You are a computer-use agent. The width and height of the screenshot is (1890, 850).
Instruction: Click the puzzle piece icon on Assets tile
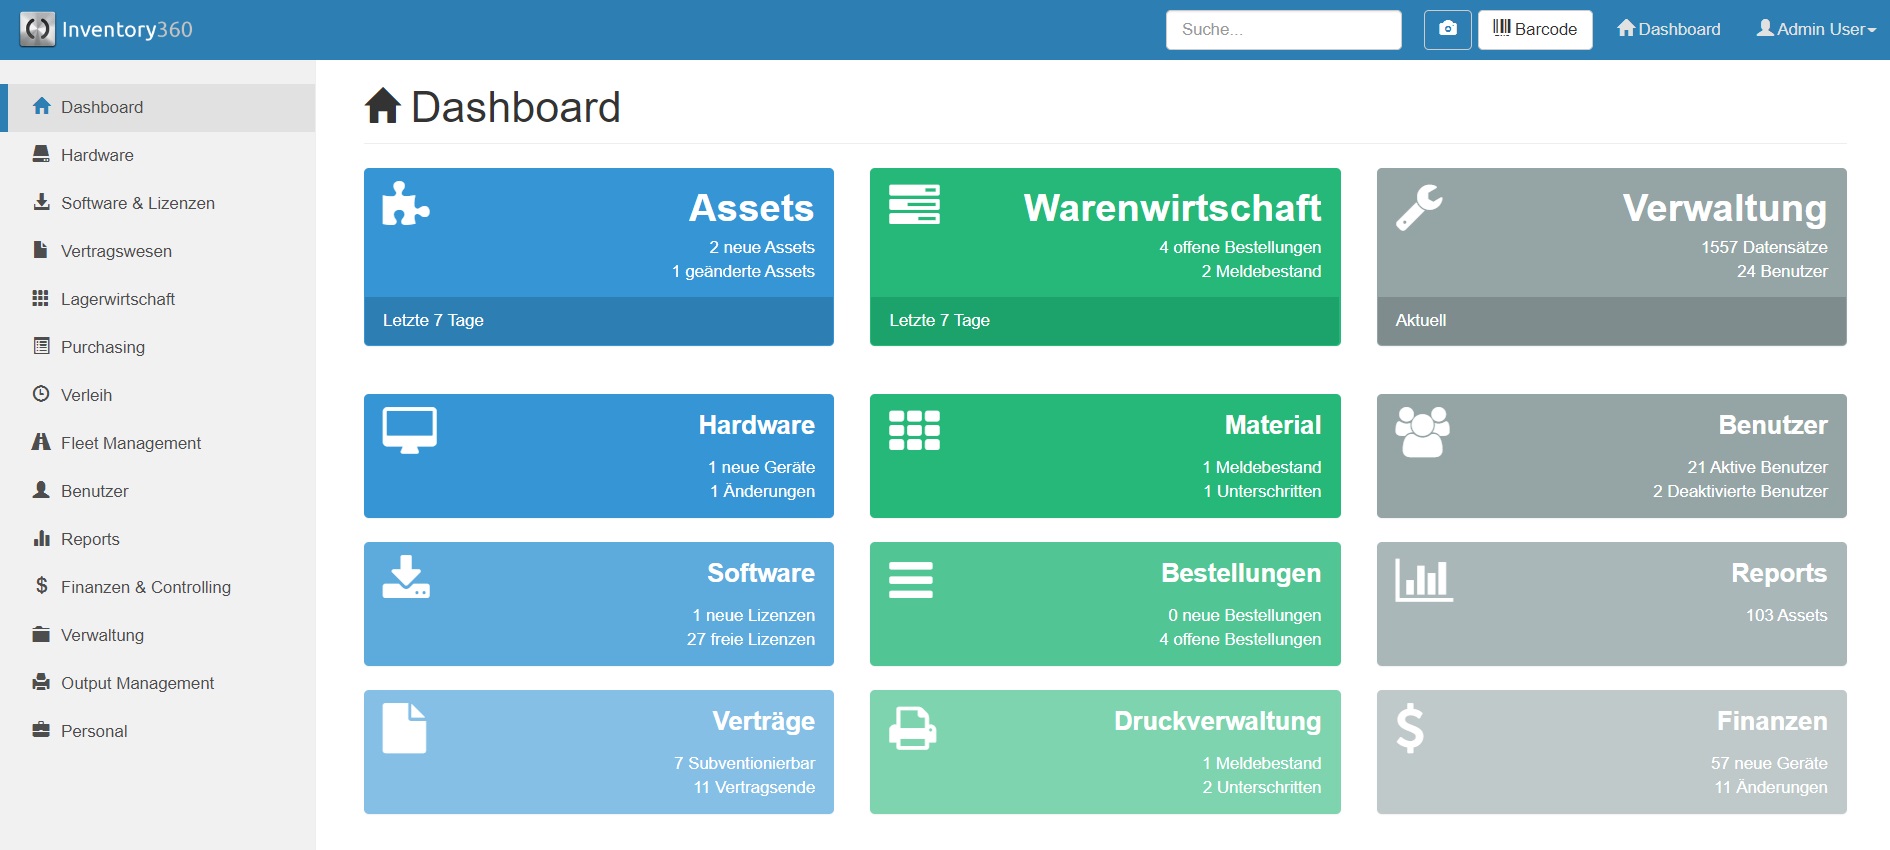click(x=406, y=204)
